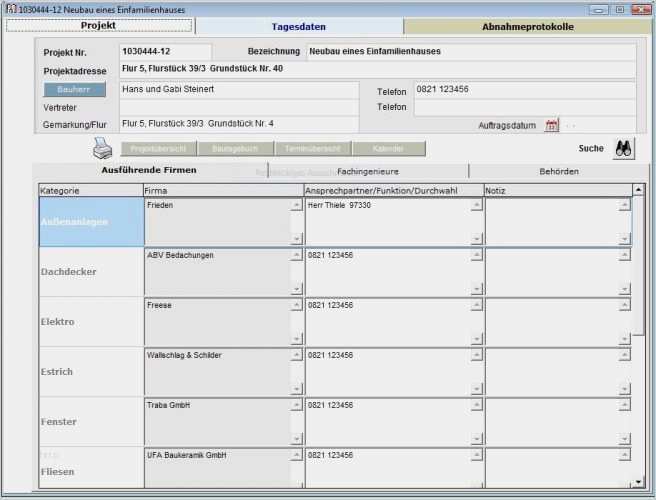
Task: Click the application icon in the title bar
Action: pyautogui.click(x=11, y=9)
